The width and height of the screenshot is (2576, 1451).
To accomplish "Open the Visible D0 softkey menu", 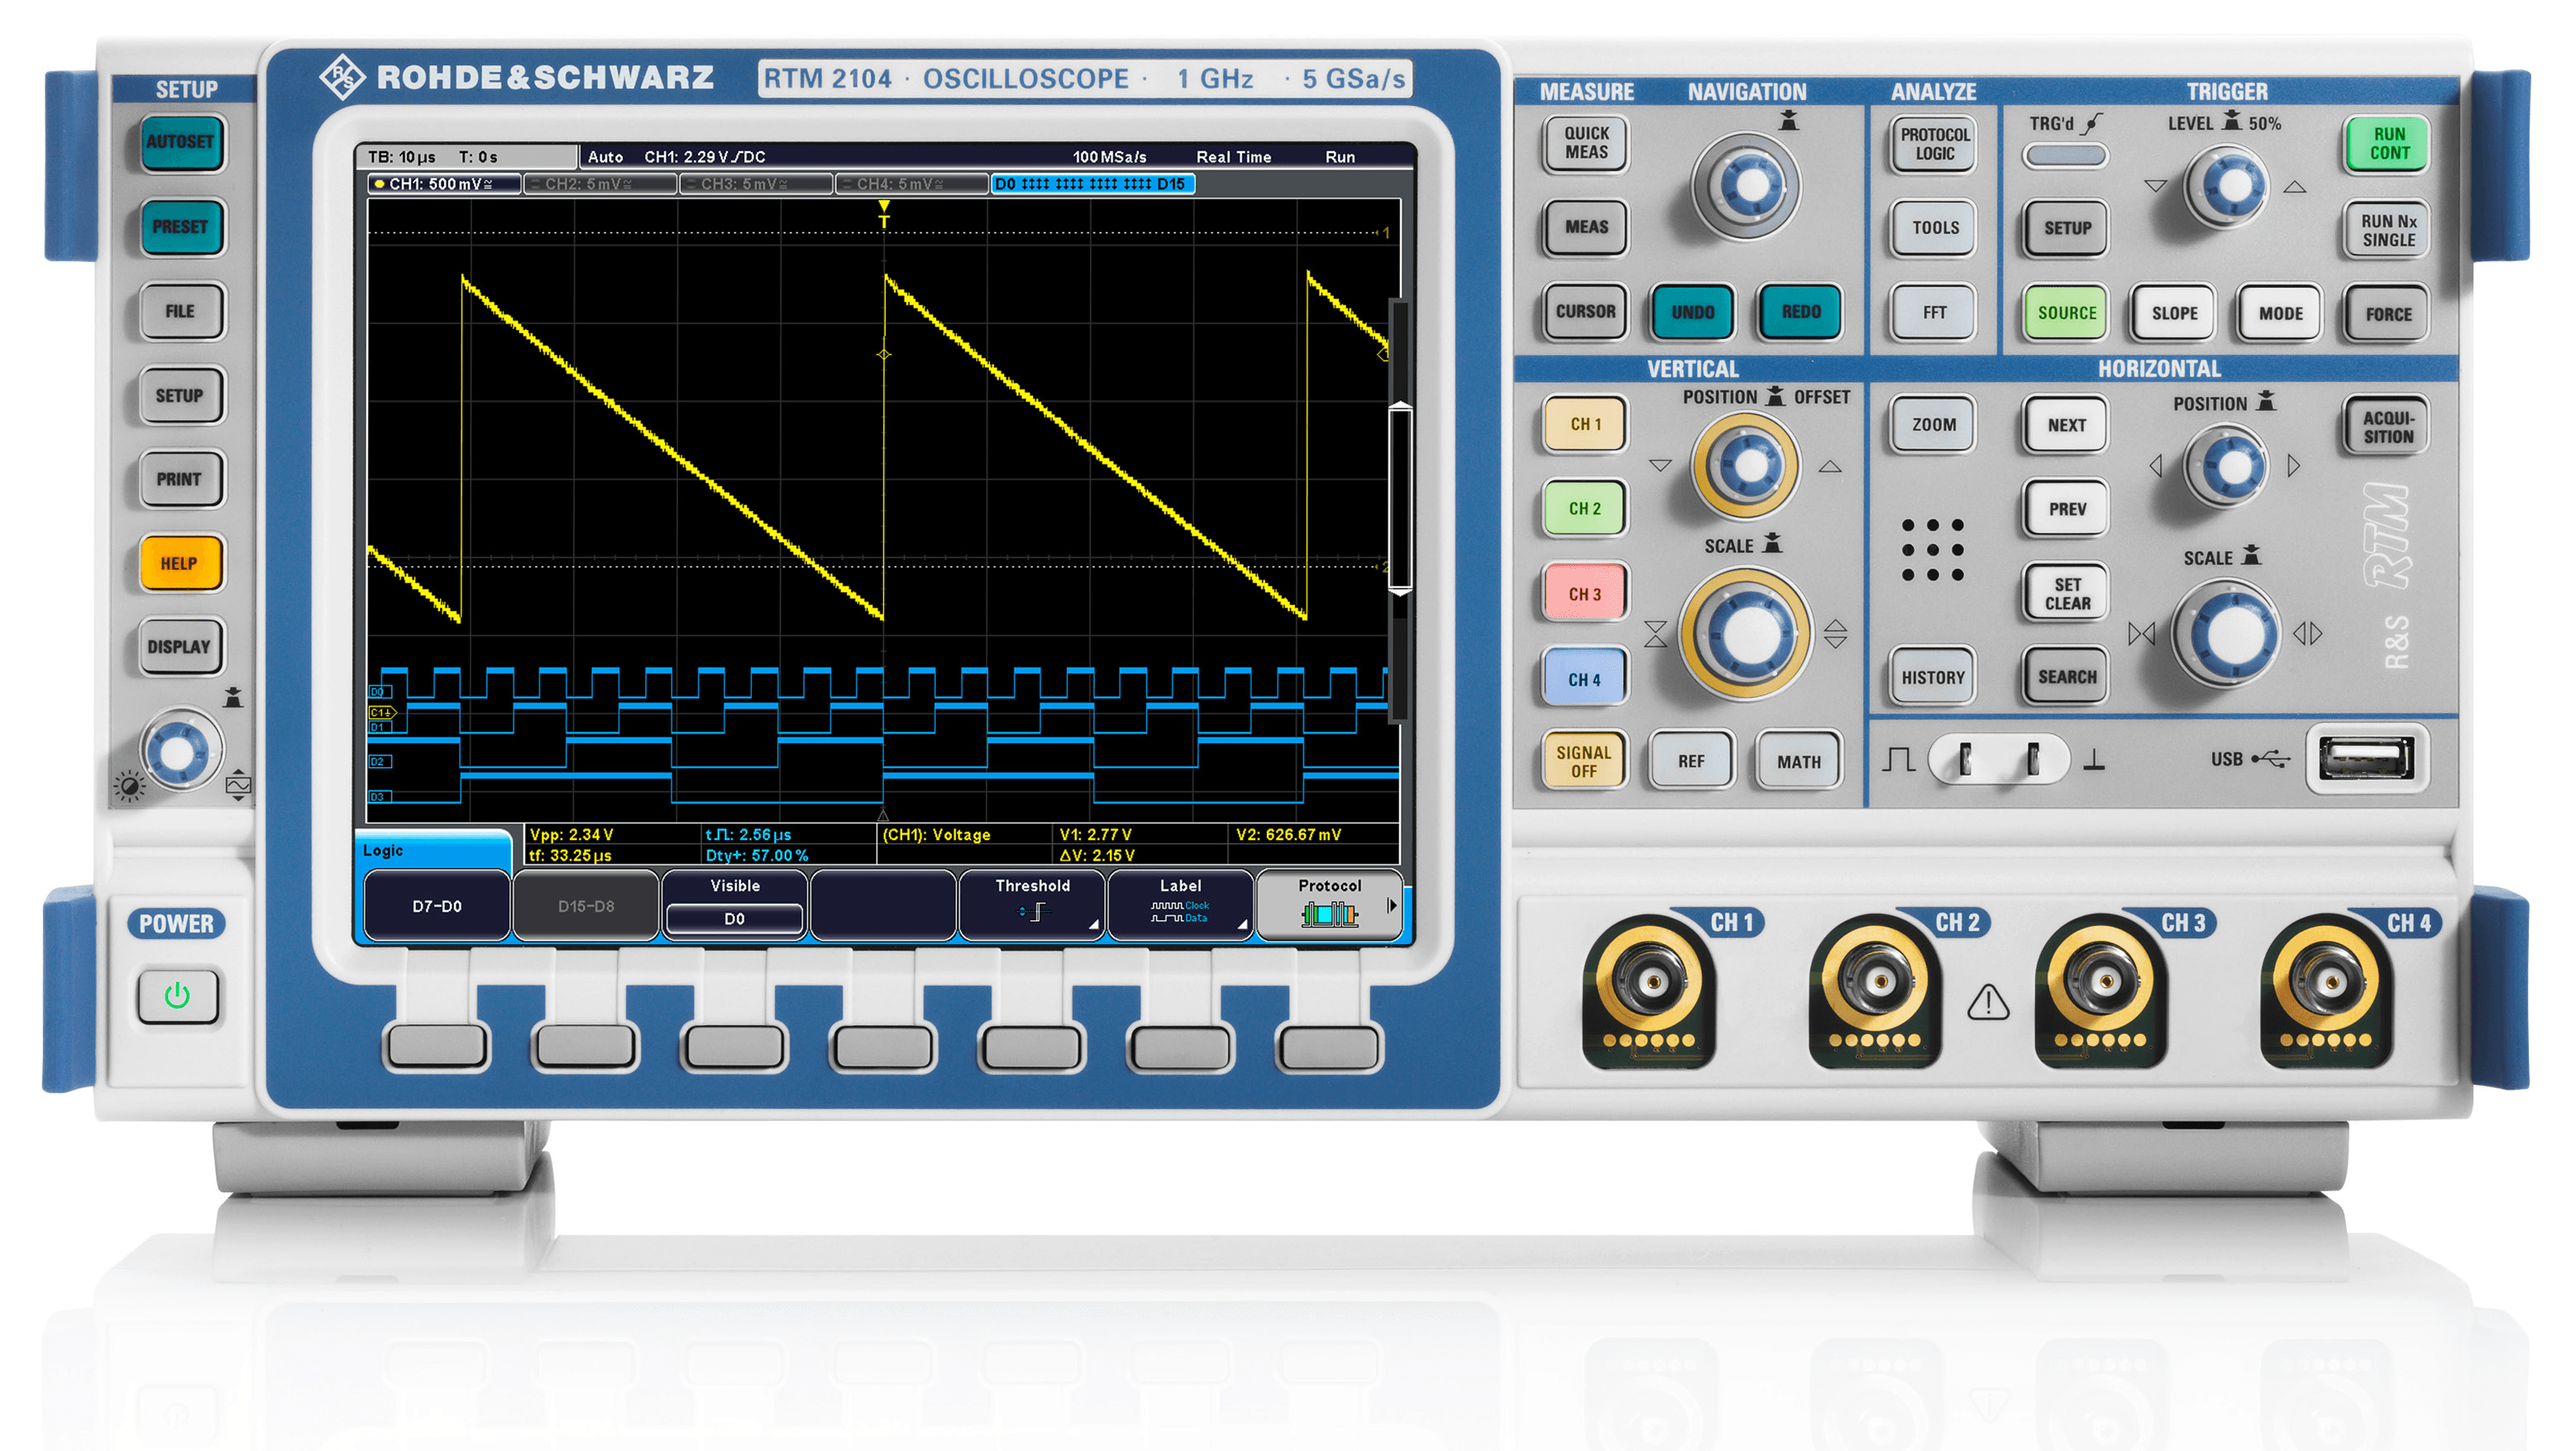I will (735, 906).
